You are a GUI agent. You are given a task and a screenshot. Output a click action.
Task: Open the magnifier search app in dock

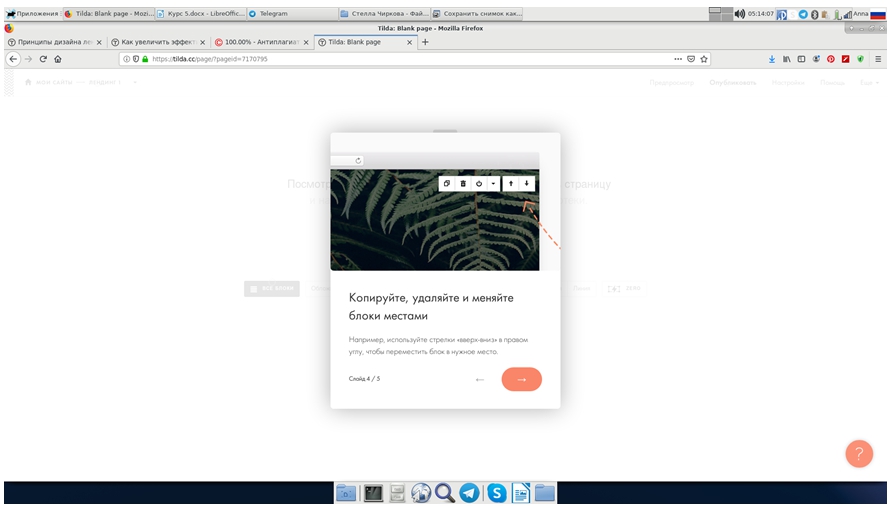tap(444, 492)
